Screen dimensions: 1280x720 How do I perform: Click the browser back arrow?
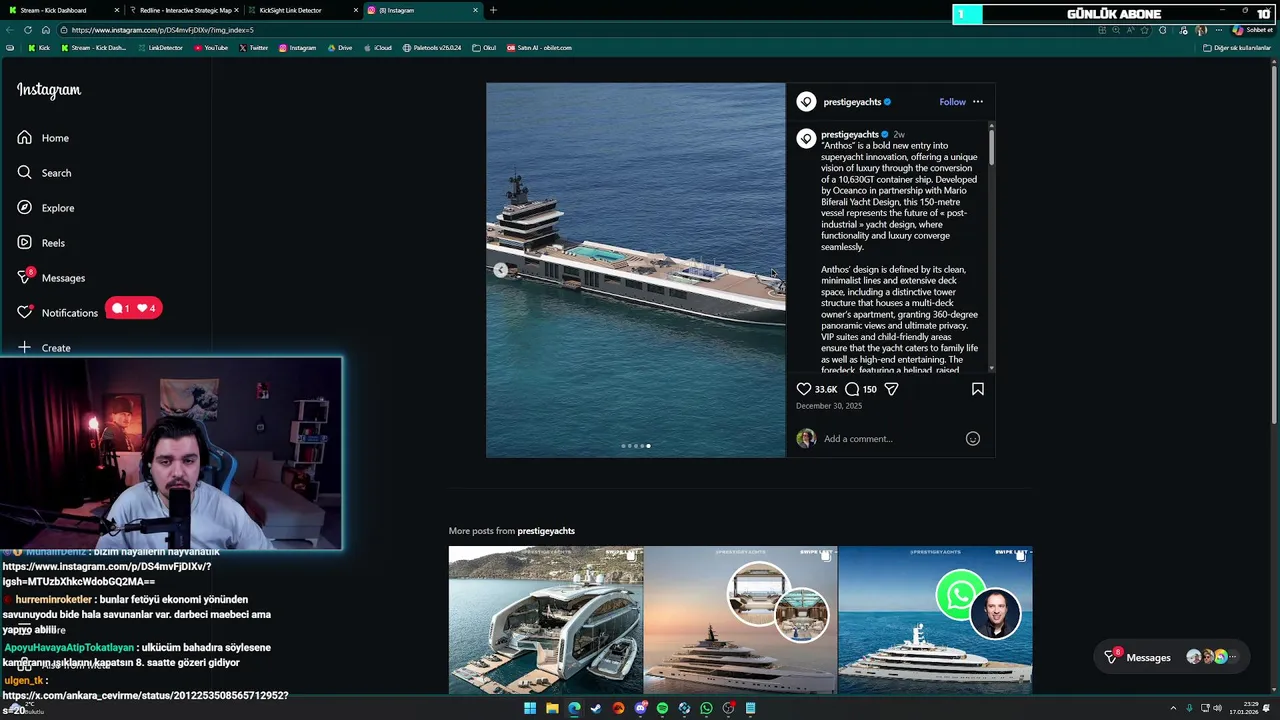click(x=10, y=30)
